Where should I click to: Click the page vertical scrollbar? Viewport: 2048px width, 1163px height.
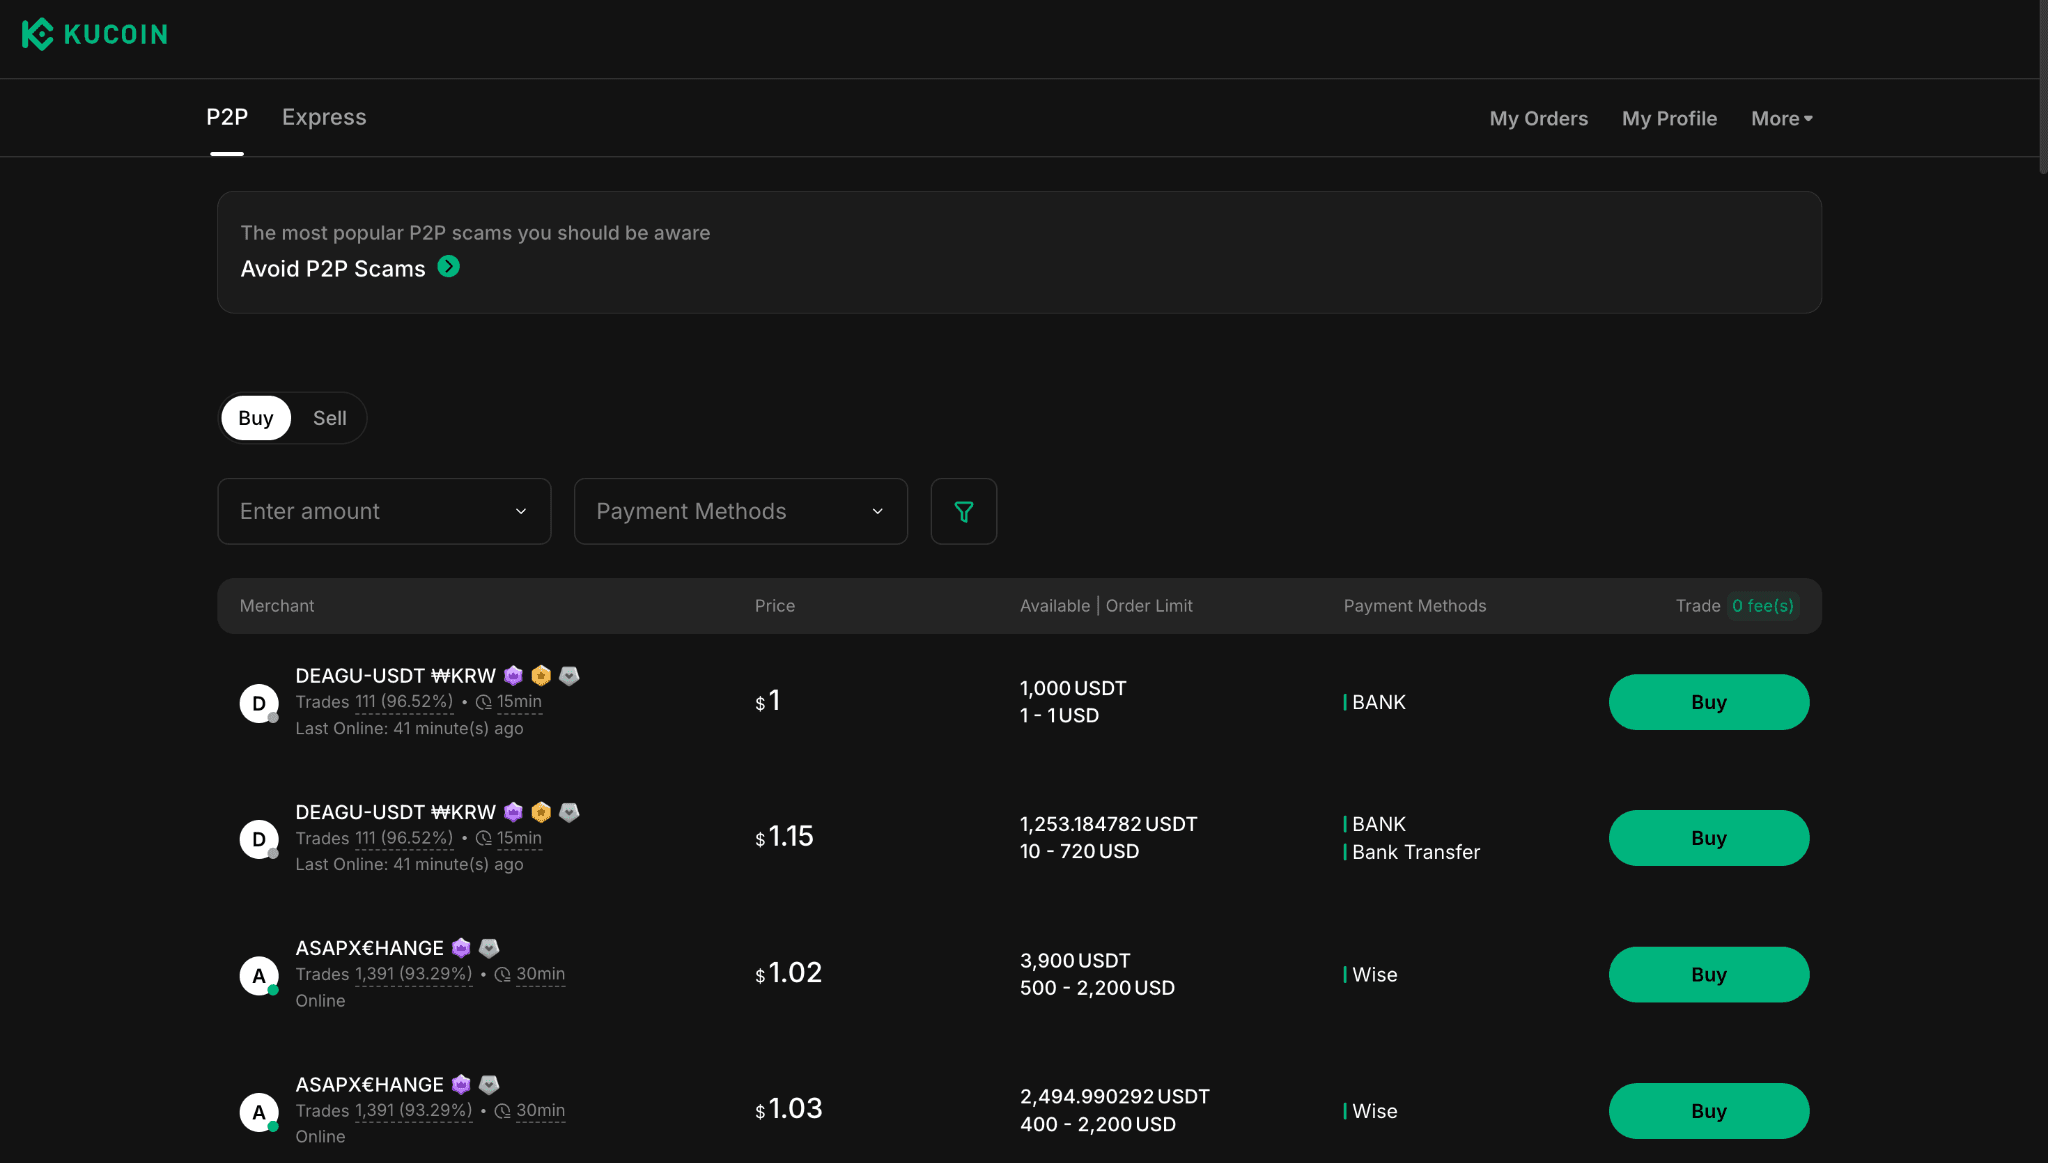coord(2043,88)
